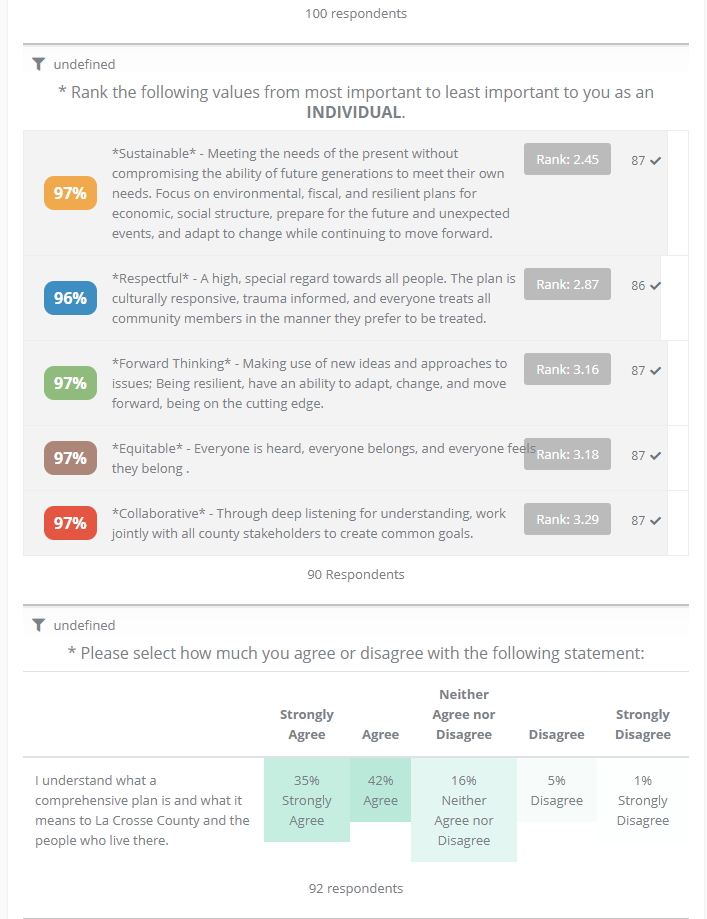Click the checkmark icon beside Sustainable's 87 count
The height and width of the screenshot is (919, 707).
656,160
